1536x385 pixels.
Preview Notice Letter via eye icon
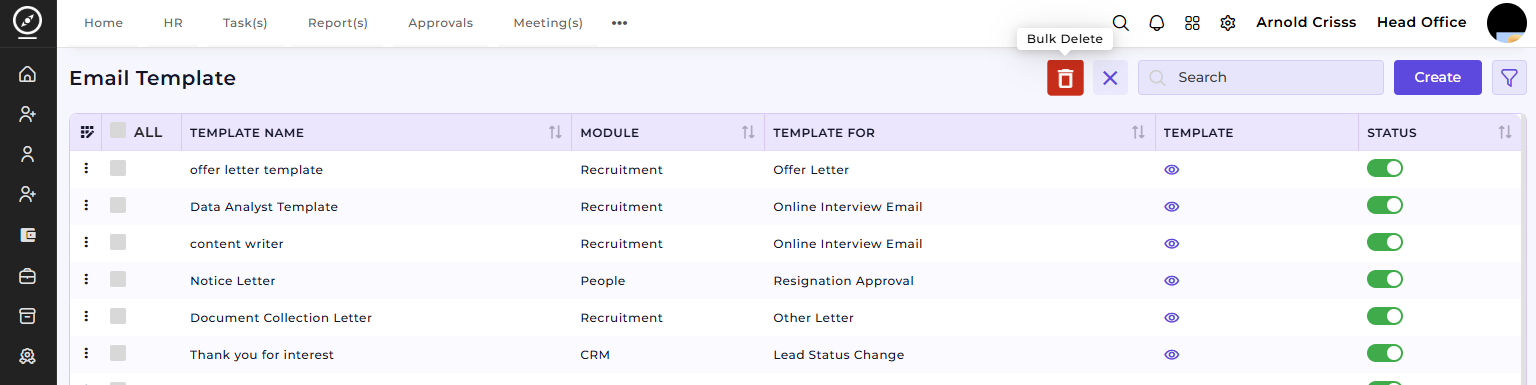coord(1172,281)
